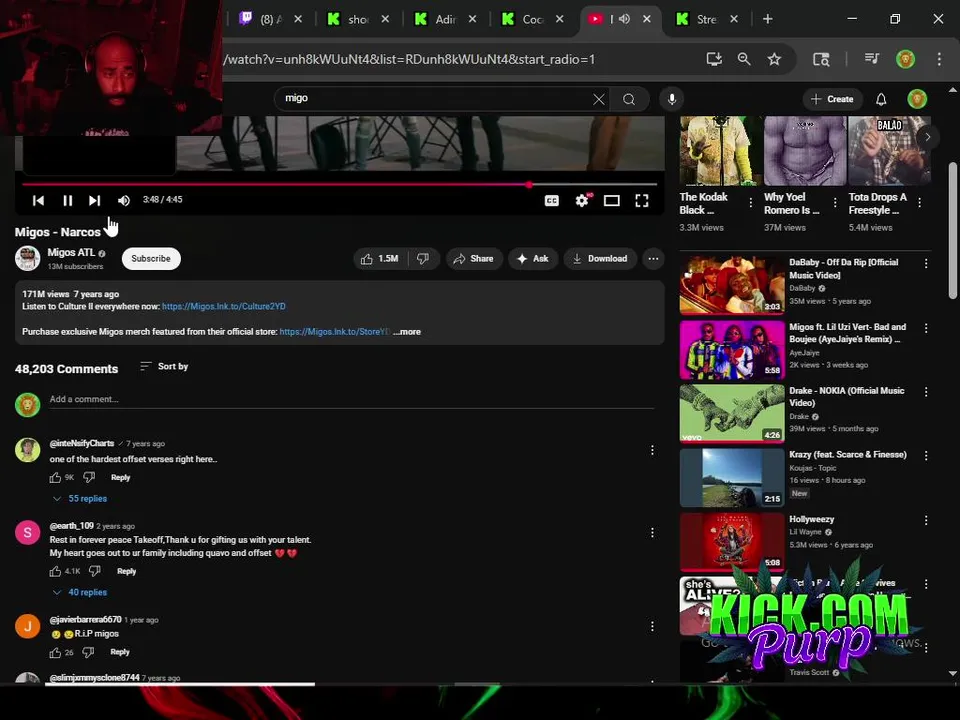Open the Chrome three-dot menu

(939, 59)
